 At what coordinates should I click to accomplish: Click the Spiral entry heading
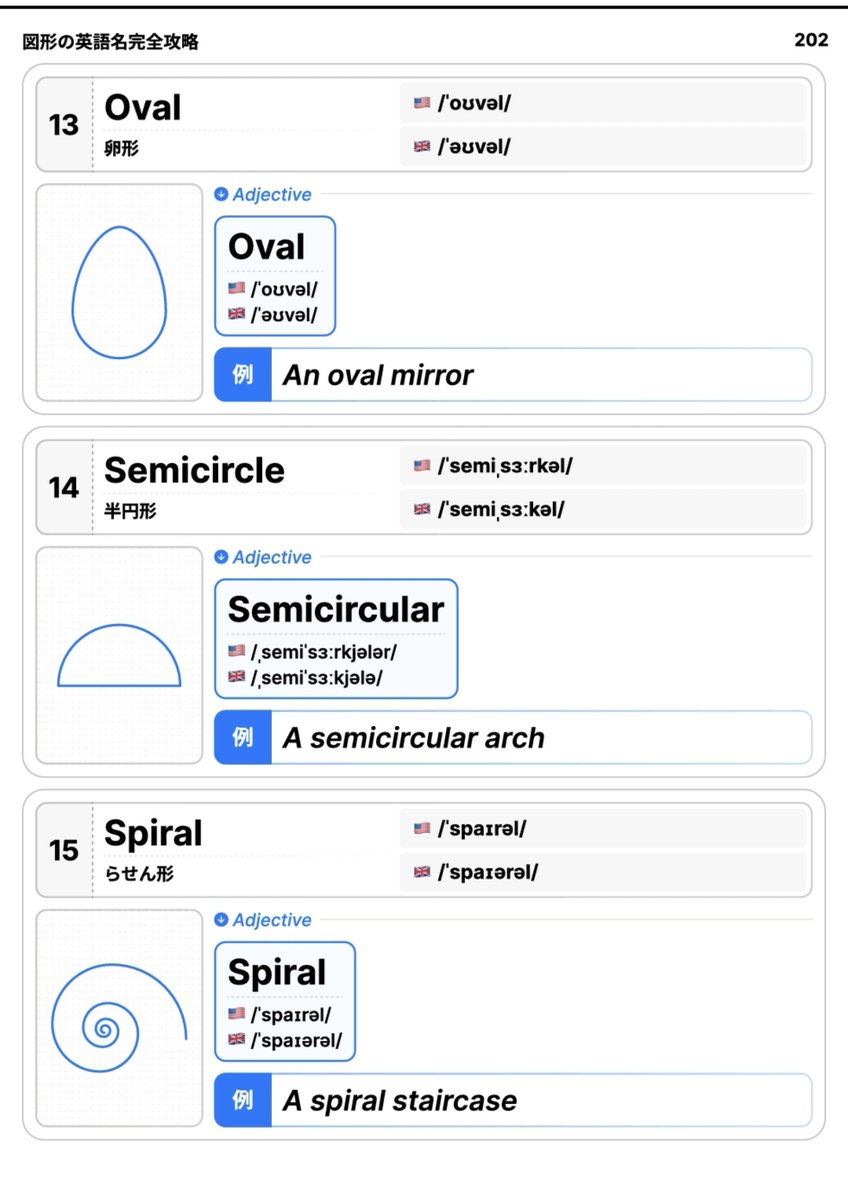153,833
